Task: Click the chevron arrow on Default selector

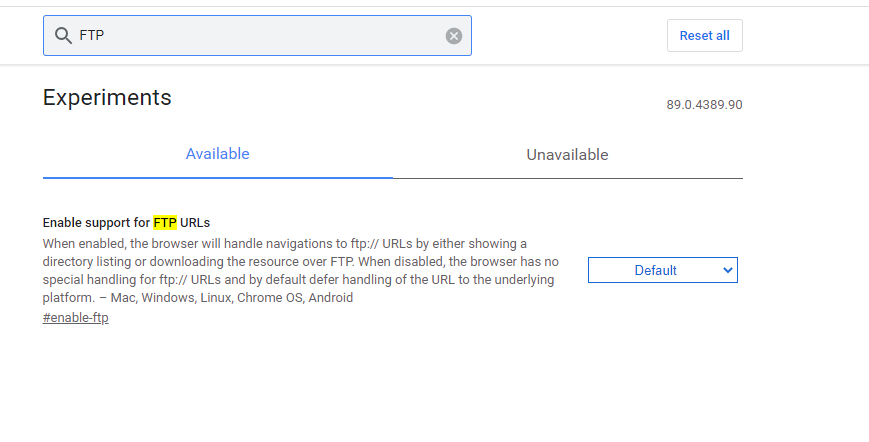Action: point(728,270)
